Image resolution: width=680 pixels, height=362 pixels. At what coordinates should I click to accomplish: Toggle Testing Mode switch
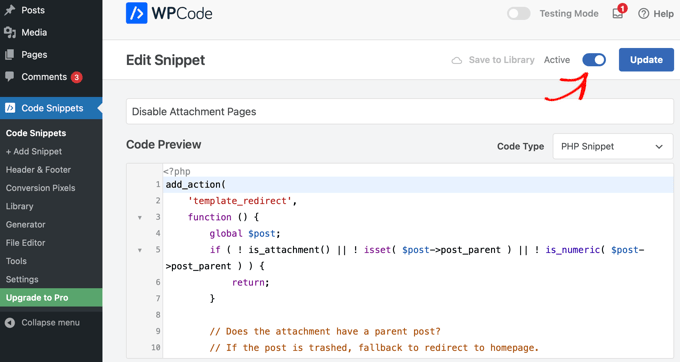pos(519,13)
